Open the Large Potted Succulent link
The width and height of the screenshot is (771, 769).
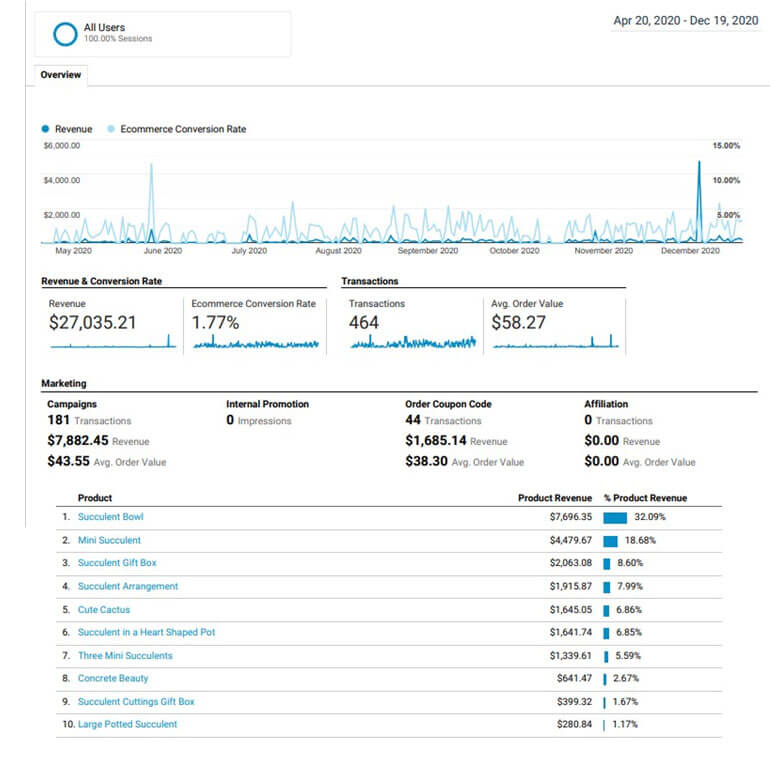point(127,724)
